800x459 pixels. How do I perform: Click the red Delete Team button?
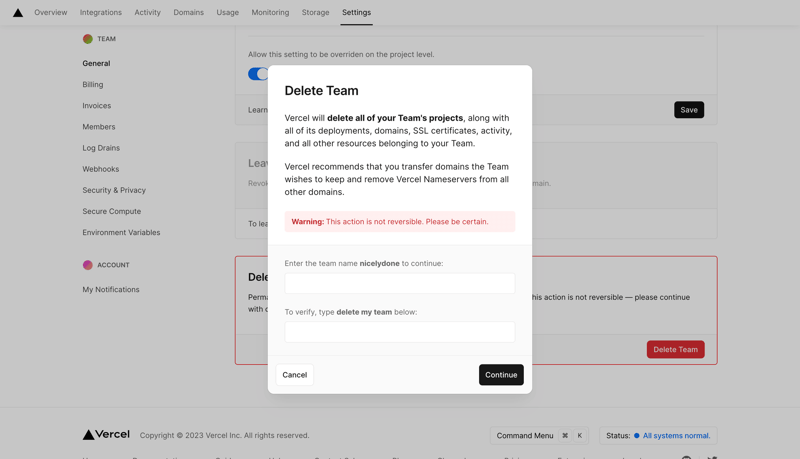tap(676, 349)
